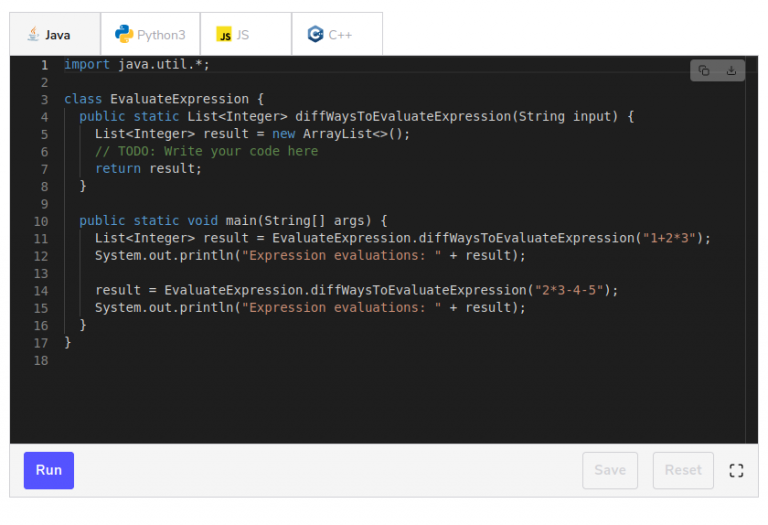
Task: Click the Java coffee cup logo
Action: coord(33,34)
